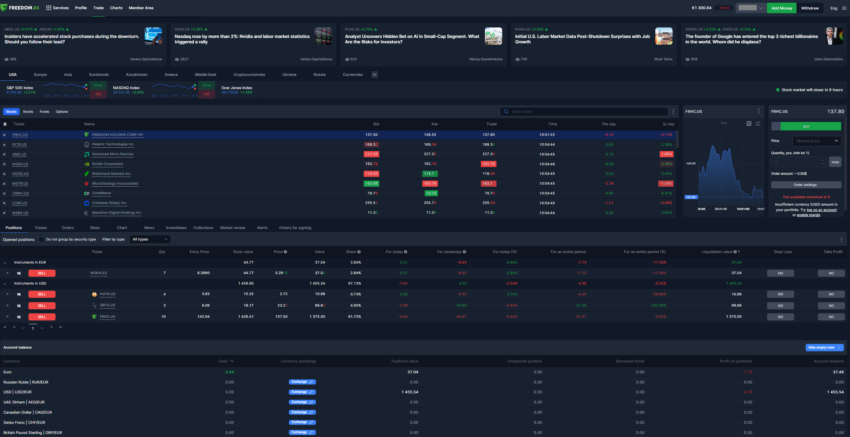Open the Eng language selector
Image resolution: width=850 pixels, height=437 pixels.
[x=833, y=8]
